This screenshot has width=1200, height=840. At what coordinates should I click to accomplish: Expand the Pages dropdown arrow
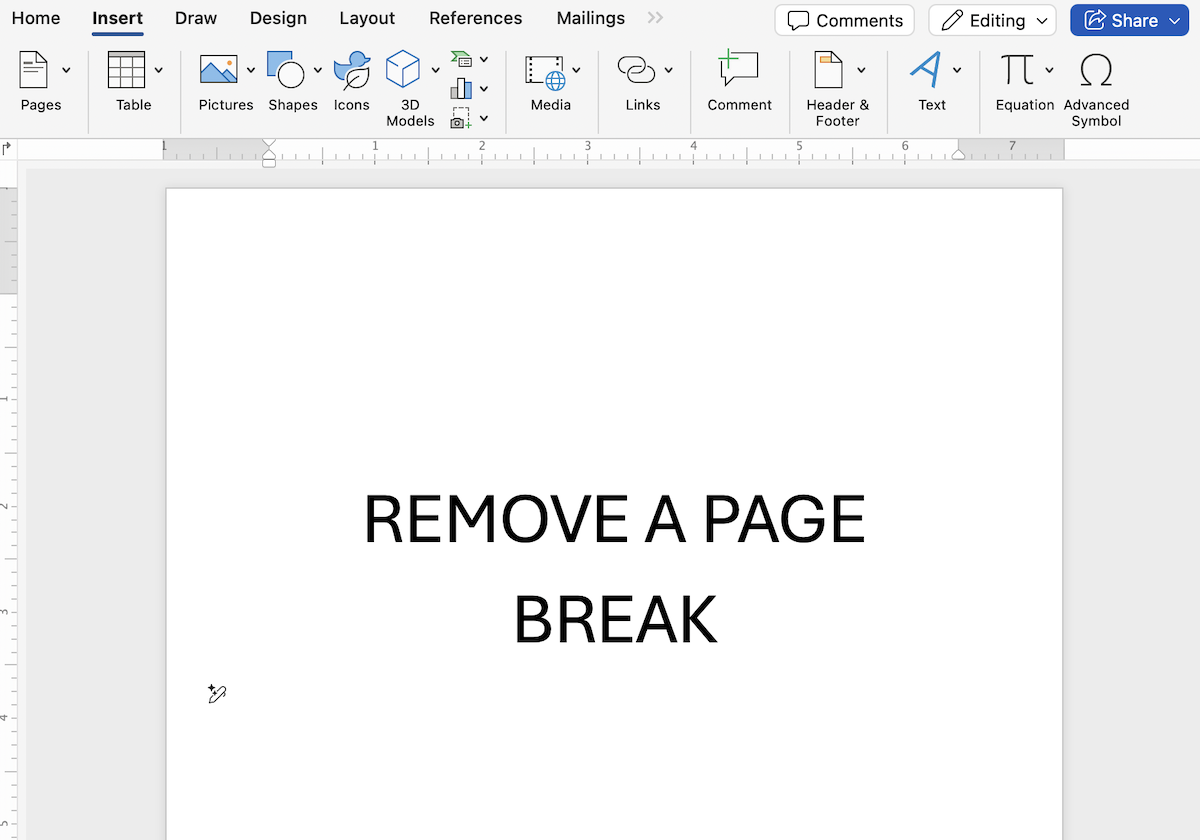coord(67,70)
